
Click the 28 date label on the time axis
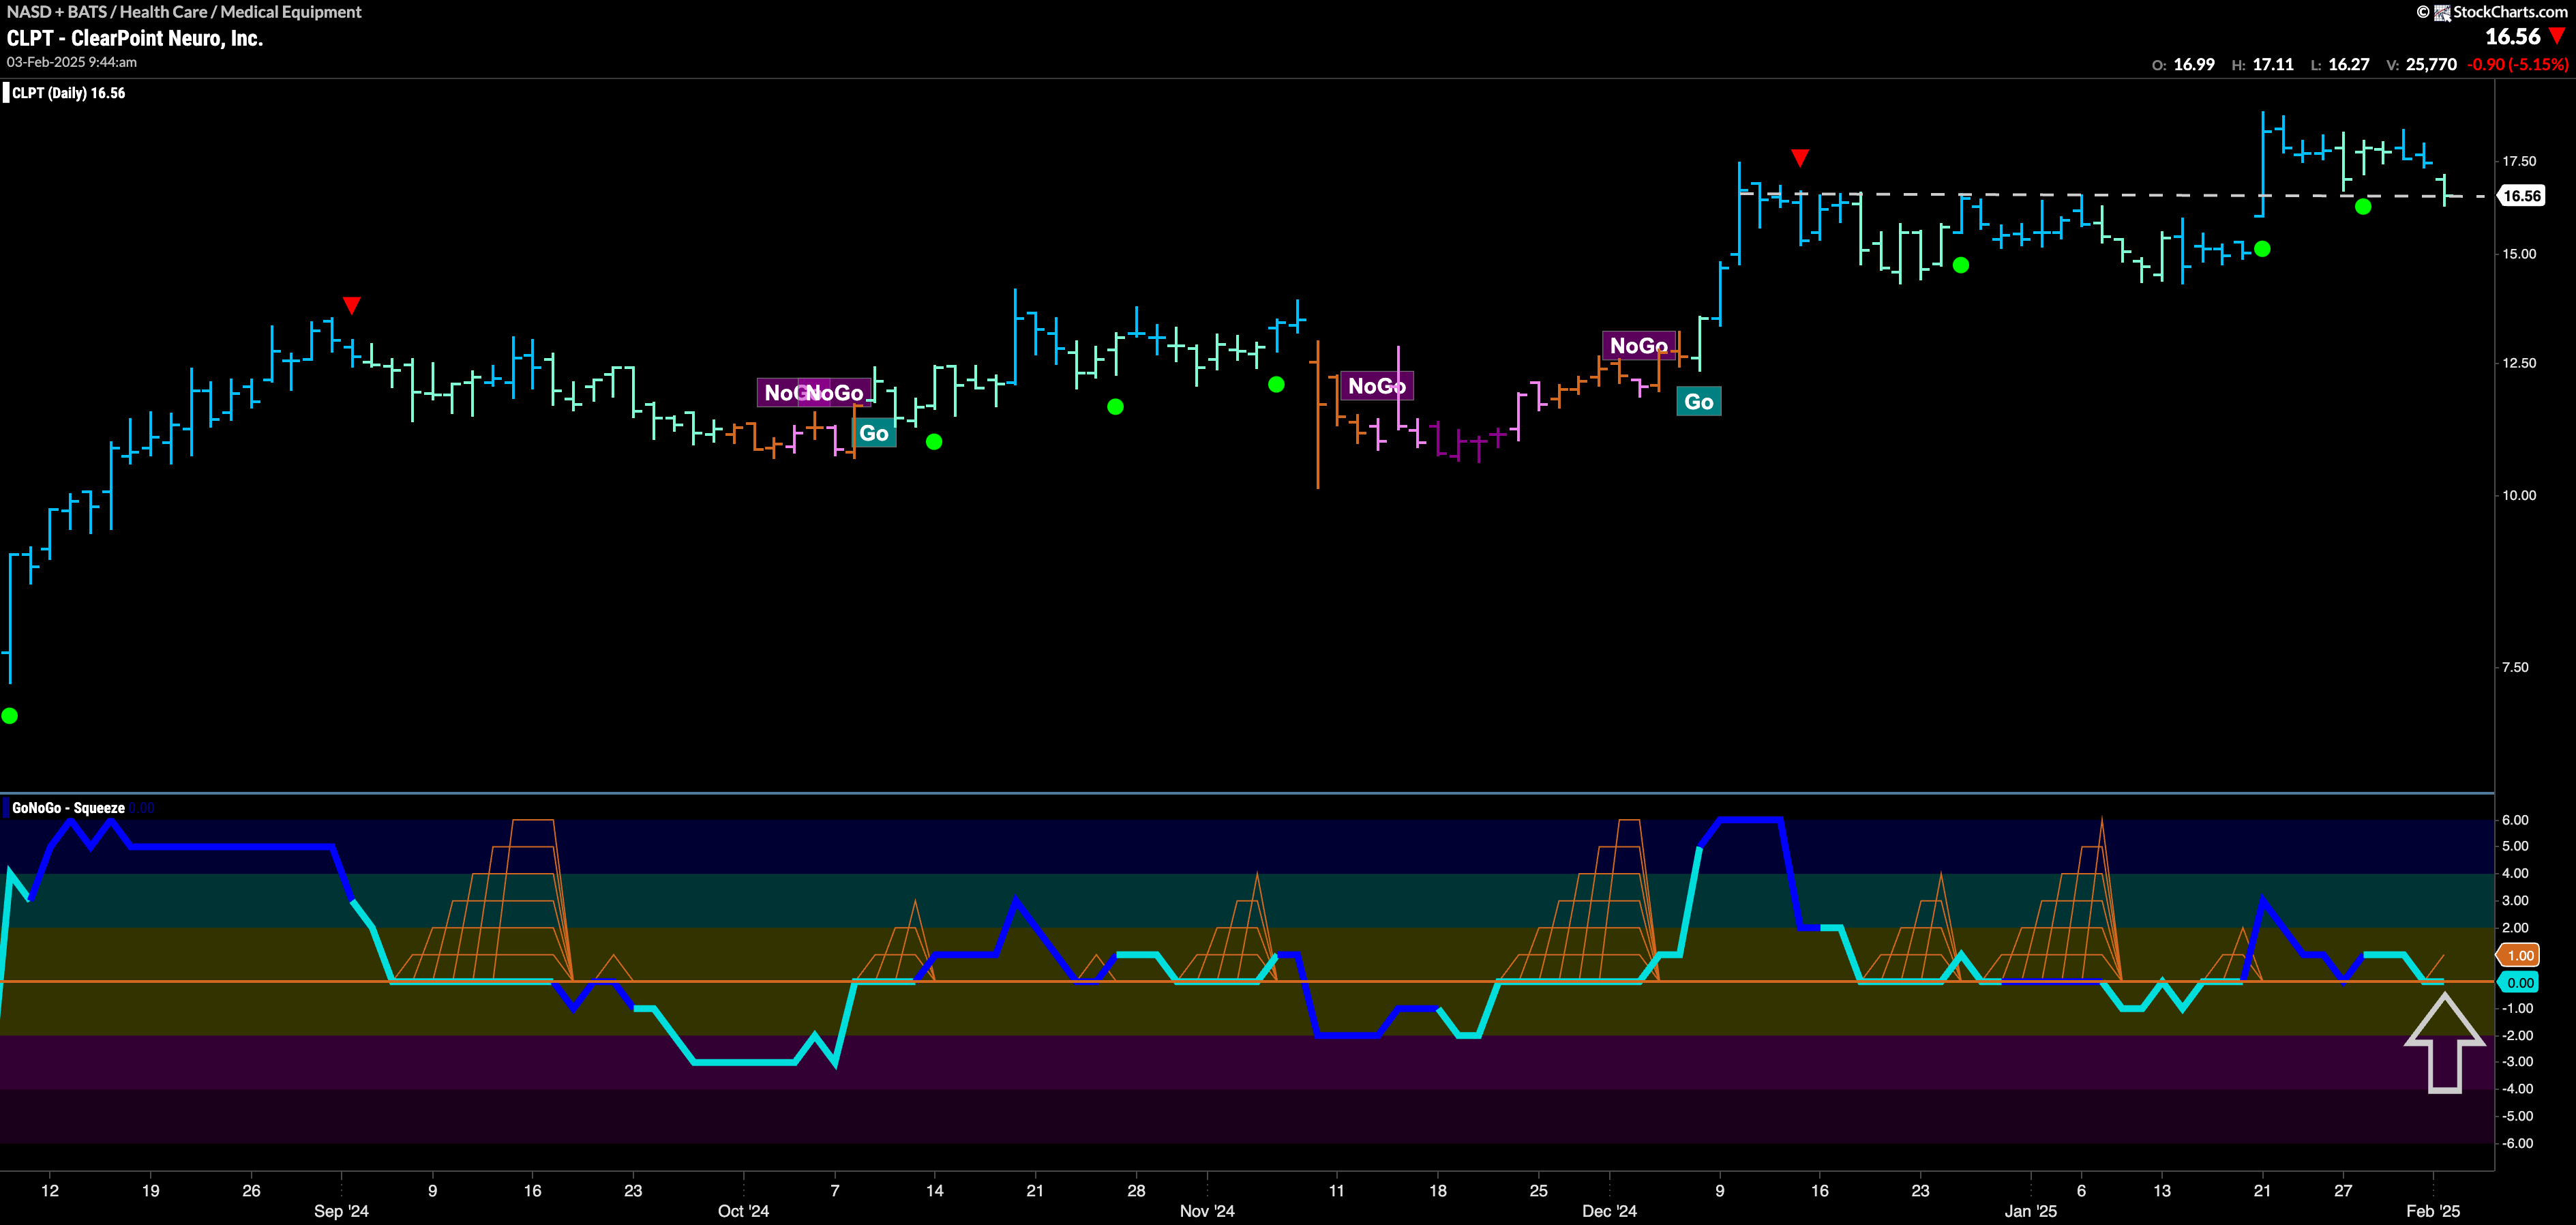pos(1136,1190)
